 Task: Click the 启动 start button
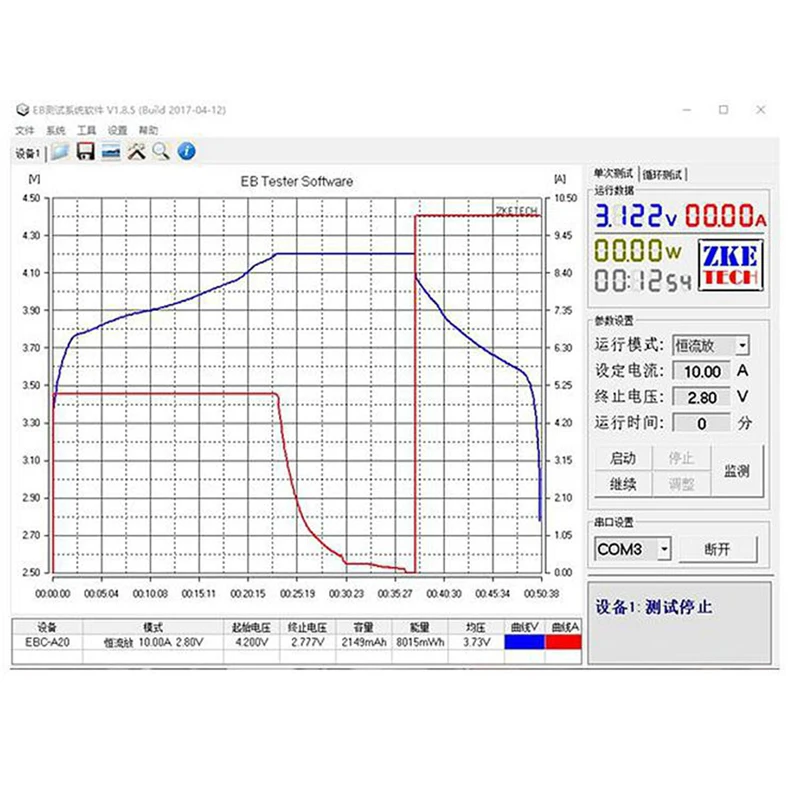click(x=623, y=458)
